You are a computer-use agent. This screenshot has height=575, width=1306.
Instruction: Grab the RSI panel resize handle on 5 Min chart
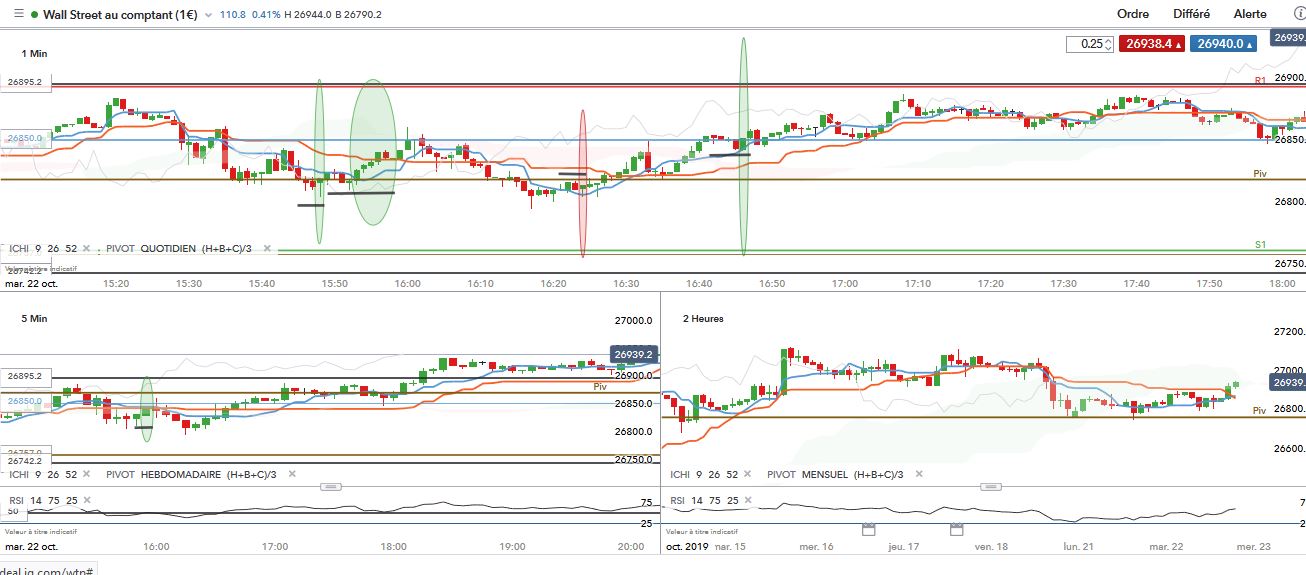pos(330,487)
